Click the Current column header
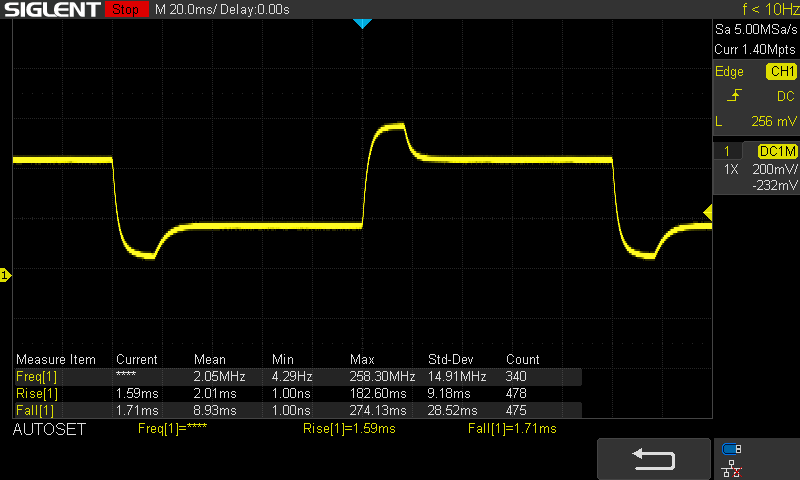Screen dimensions: 800x480 click(137, 360)
